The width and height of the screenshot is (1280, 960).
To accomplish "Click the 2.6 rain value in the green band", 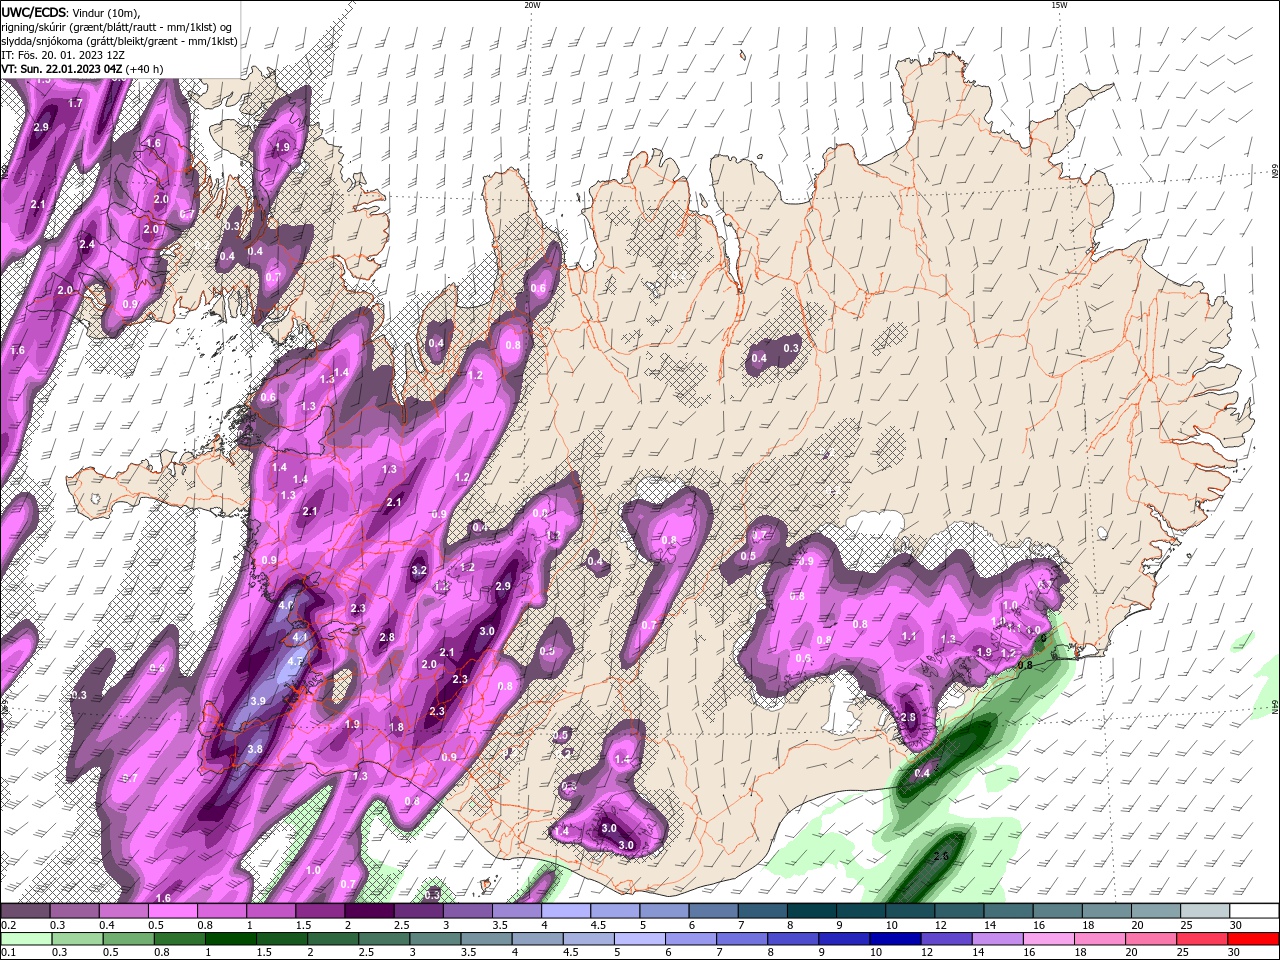I will pyautogui.click(x=940, y=857).
